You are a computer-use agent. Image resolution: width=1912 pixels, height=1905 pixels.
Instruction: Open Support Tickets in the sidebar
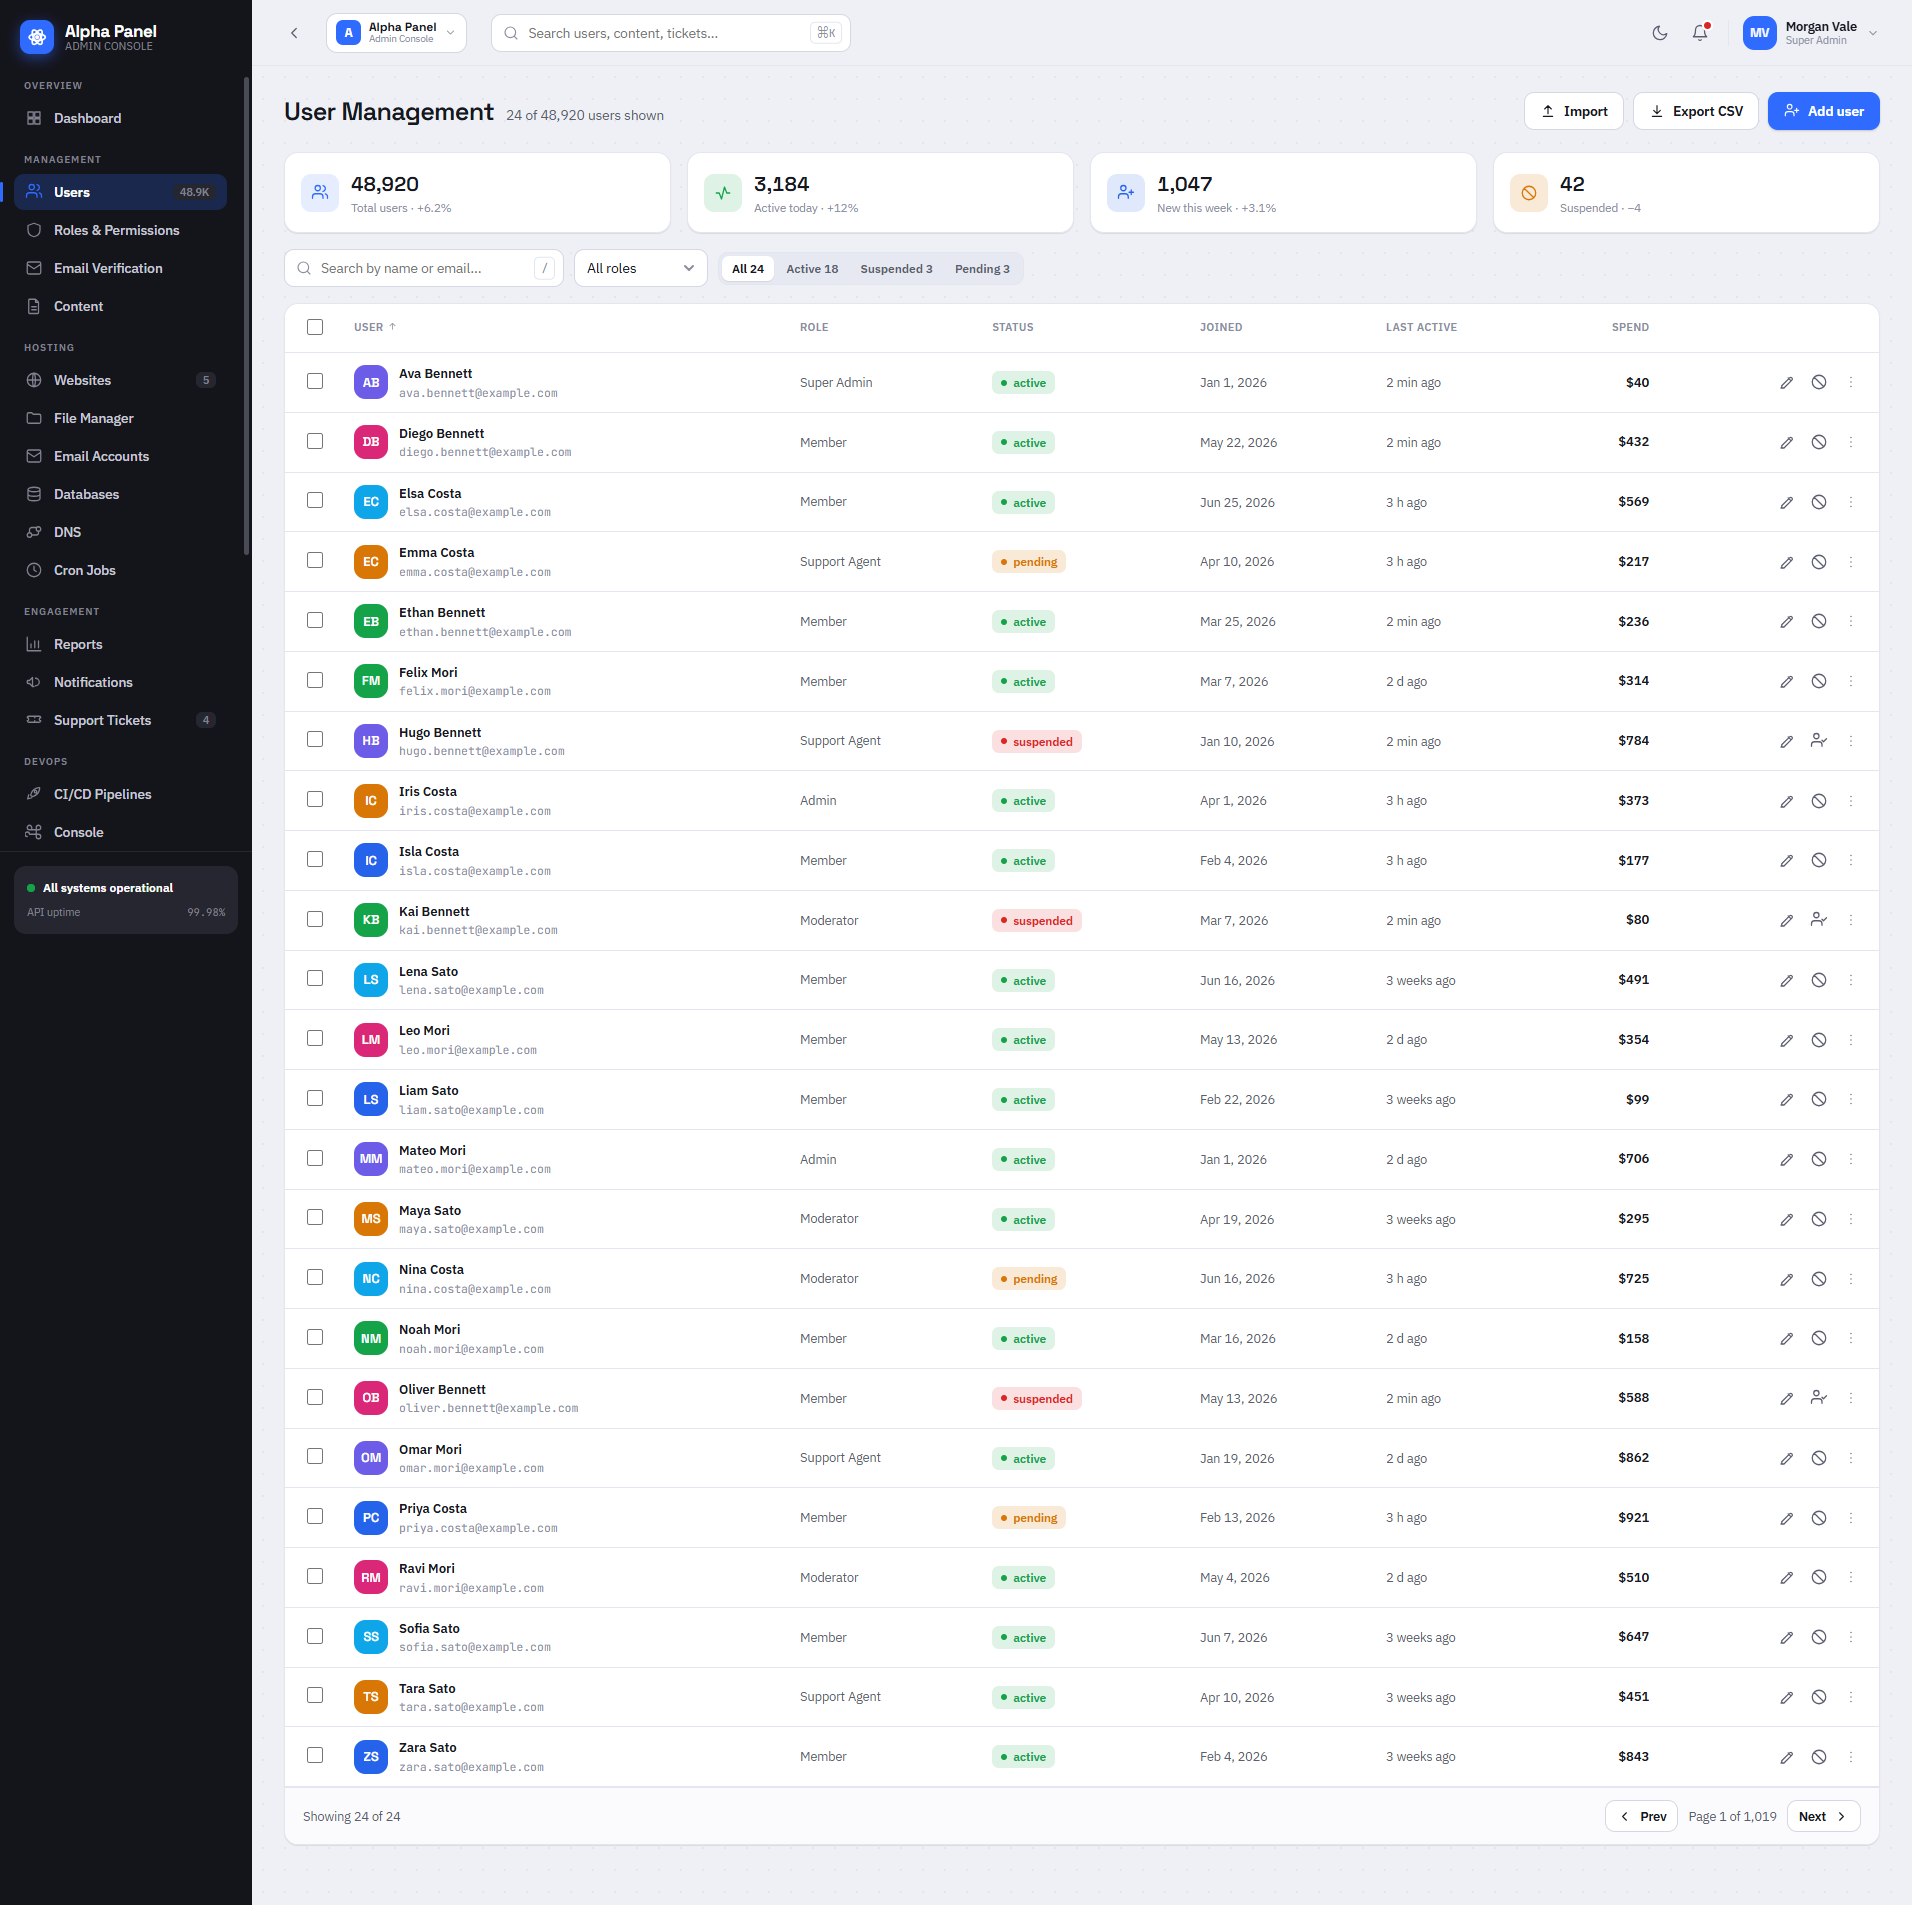[x=120, y=720]
